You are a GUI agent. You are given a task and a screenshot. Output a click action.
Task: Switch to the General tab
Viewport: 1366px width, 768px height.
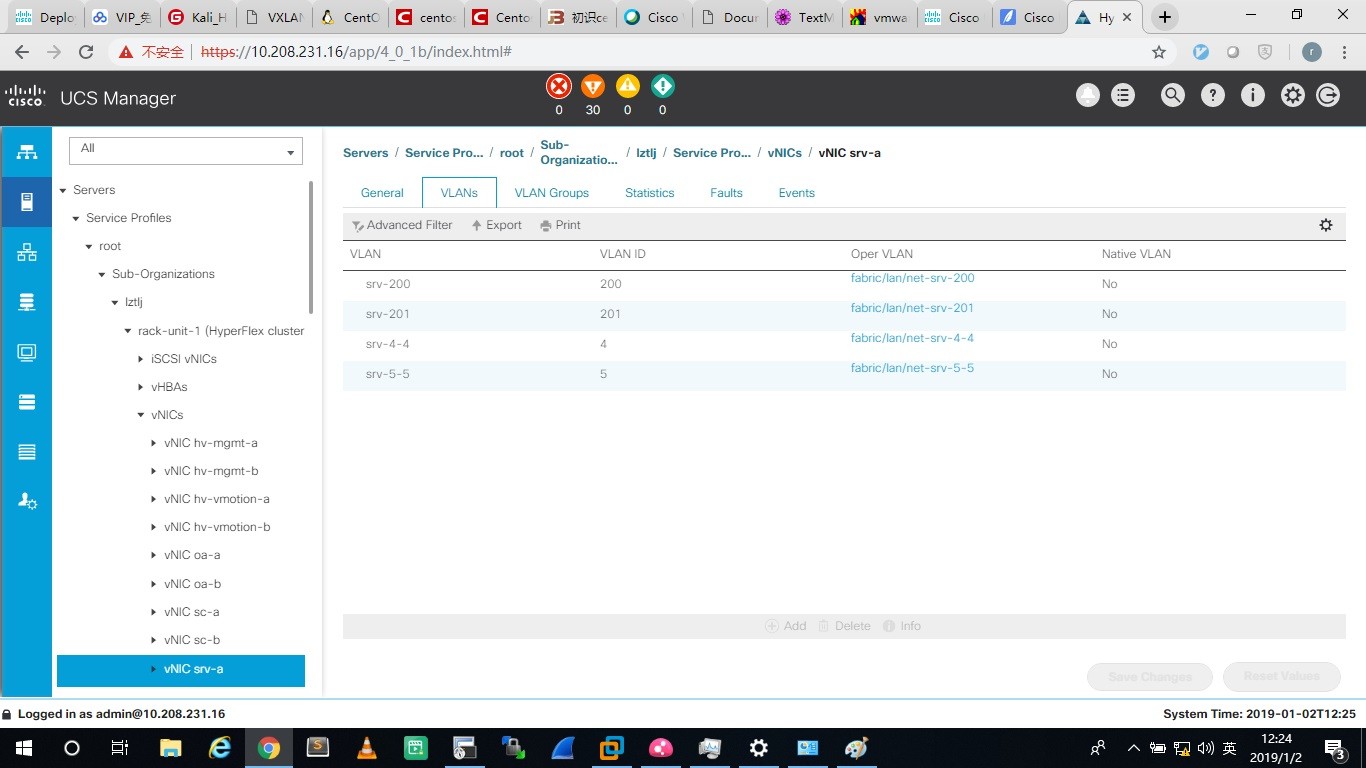382,193
